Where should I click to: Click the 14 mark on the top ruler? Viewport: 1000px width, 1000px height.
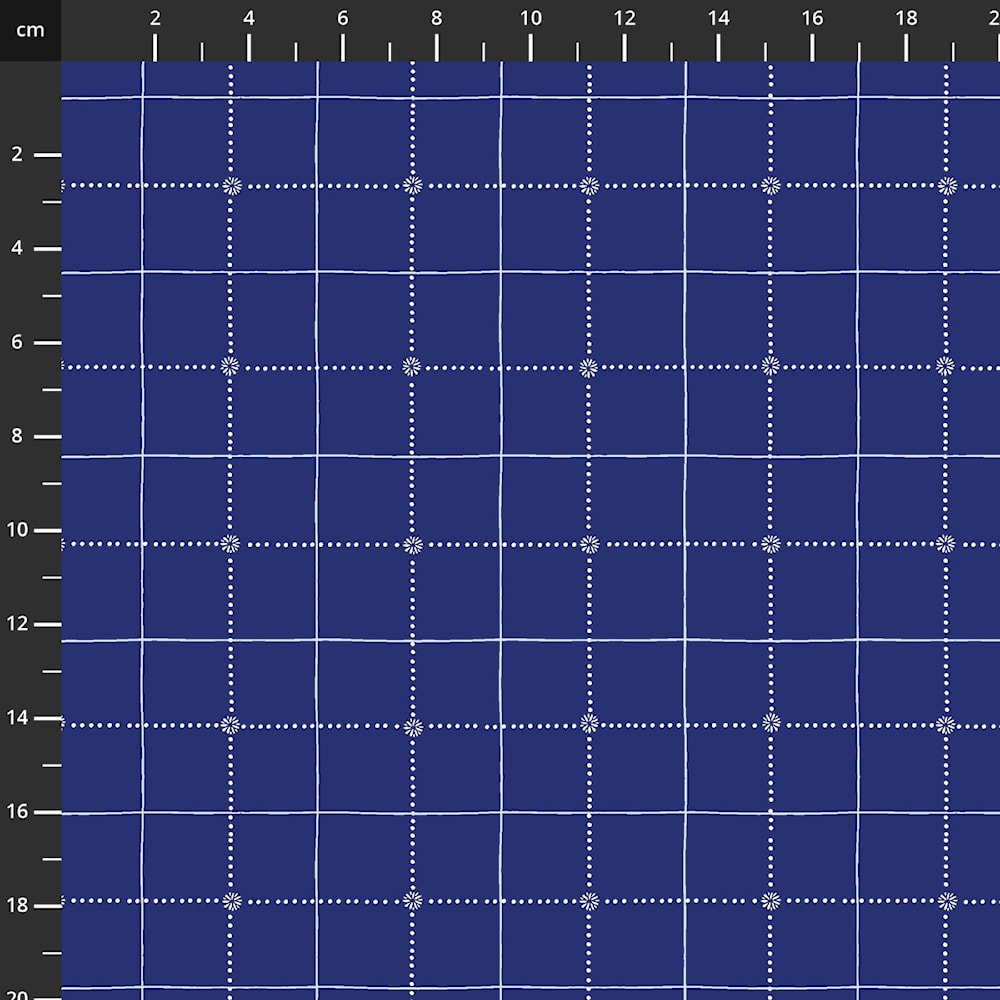pos(718,19)
